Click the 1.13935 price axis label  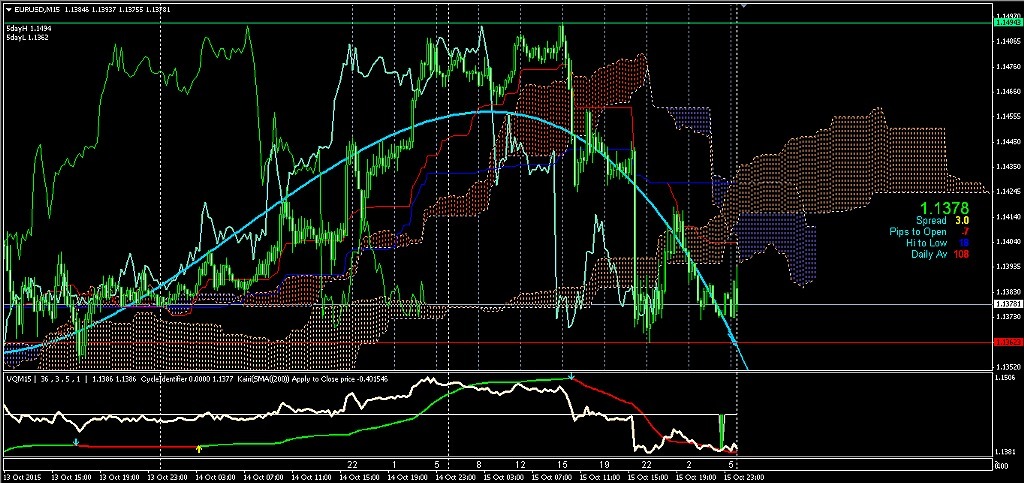tap(1006, 266)
